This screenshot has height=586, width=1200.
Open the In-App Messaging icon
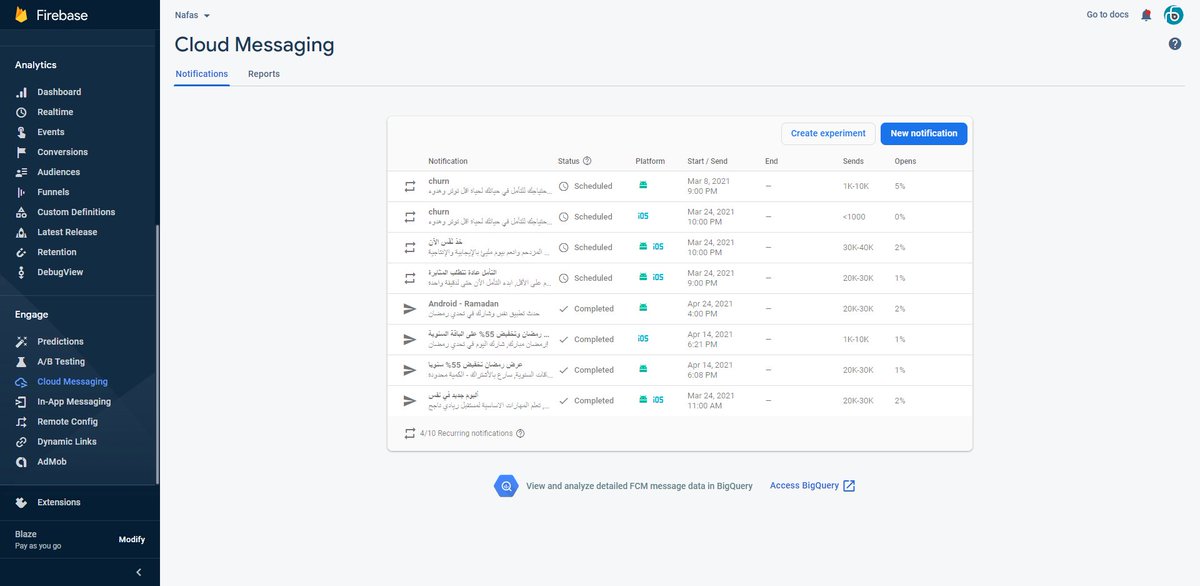click(21, 402)
